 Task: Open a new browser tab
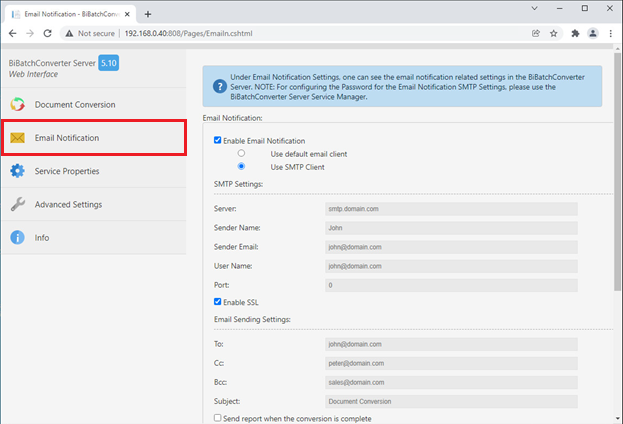coord(148,13)
